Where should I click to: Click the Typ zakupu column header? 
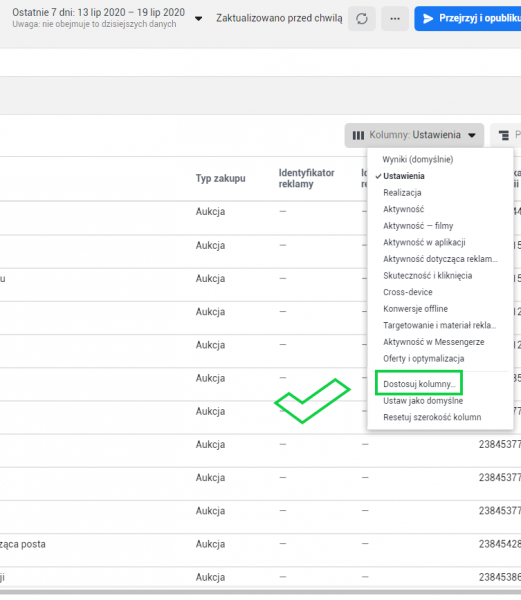[x=220, y=178]
